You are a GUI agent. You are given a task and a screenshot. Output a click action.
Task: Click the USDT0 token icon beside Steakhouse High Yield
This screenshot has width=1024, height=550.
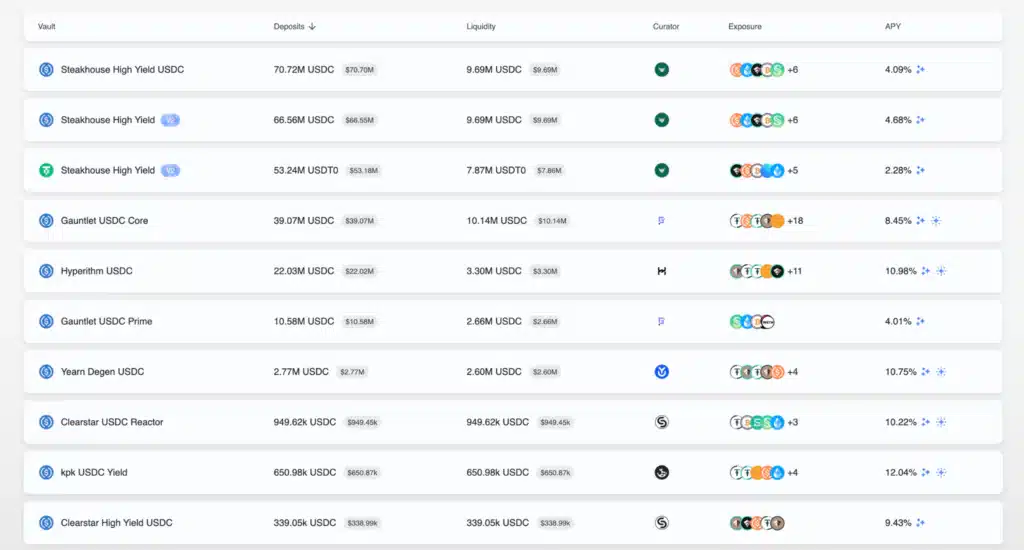click(46, 171)
